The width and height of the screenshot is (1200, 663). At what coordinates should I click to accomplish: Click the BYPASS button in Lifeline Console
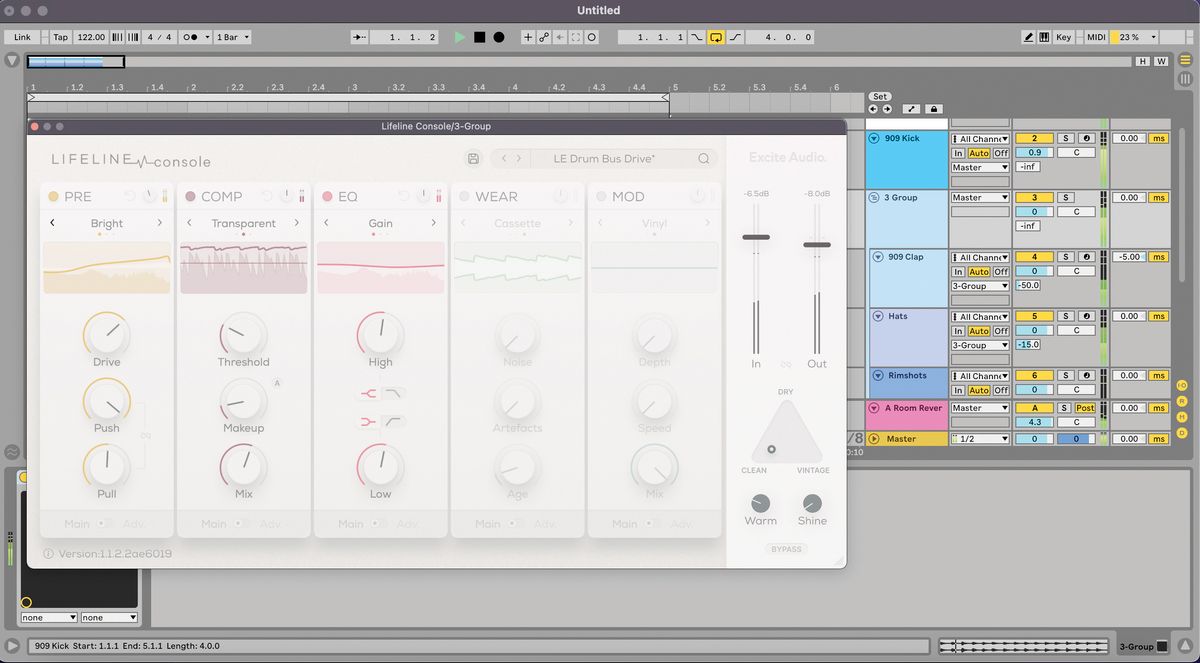[x=786, y=549]
